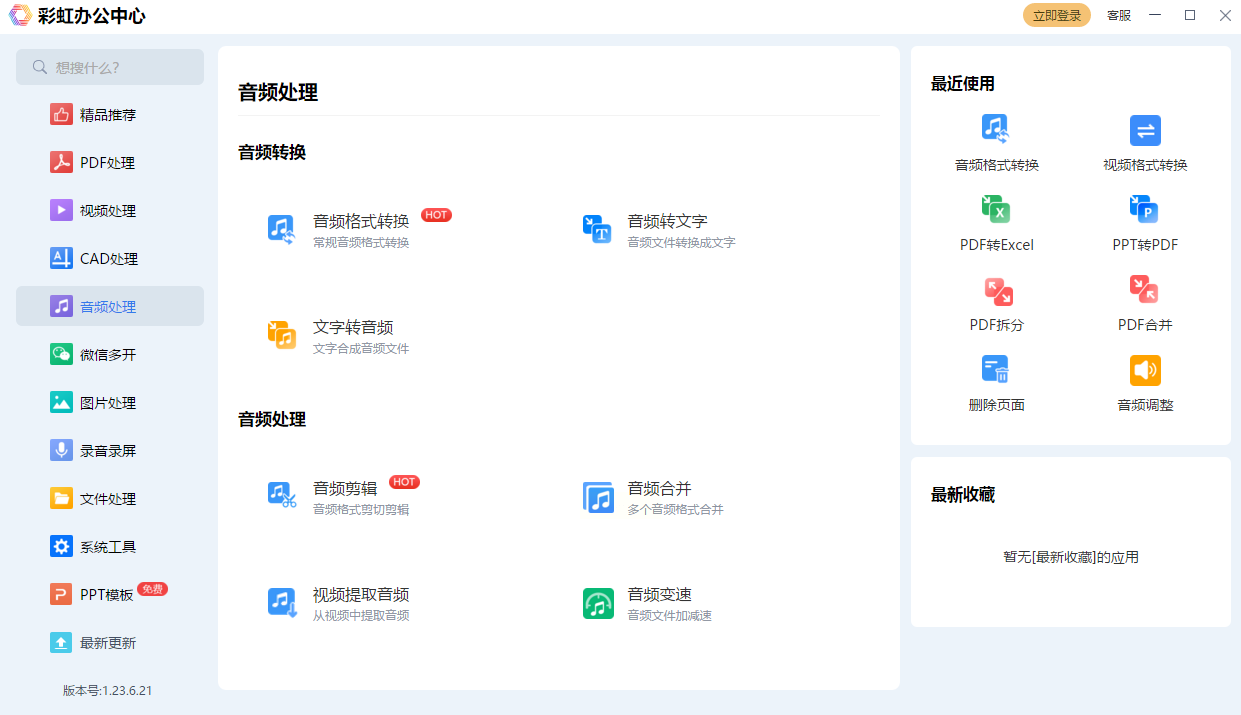Open the 视频提取音频 tool

(x=360, y=603)
